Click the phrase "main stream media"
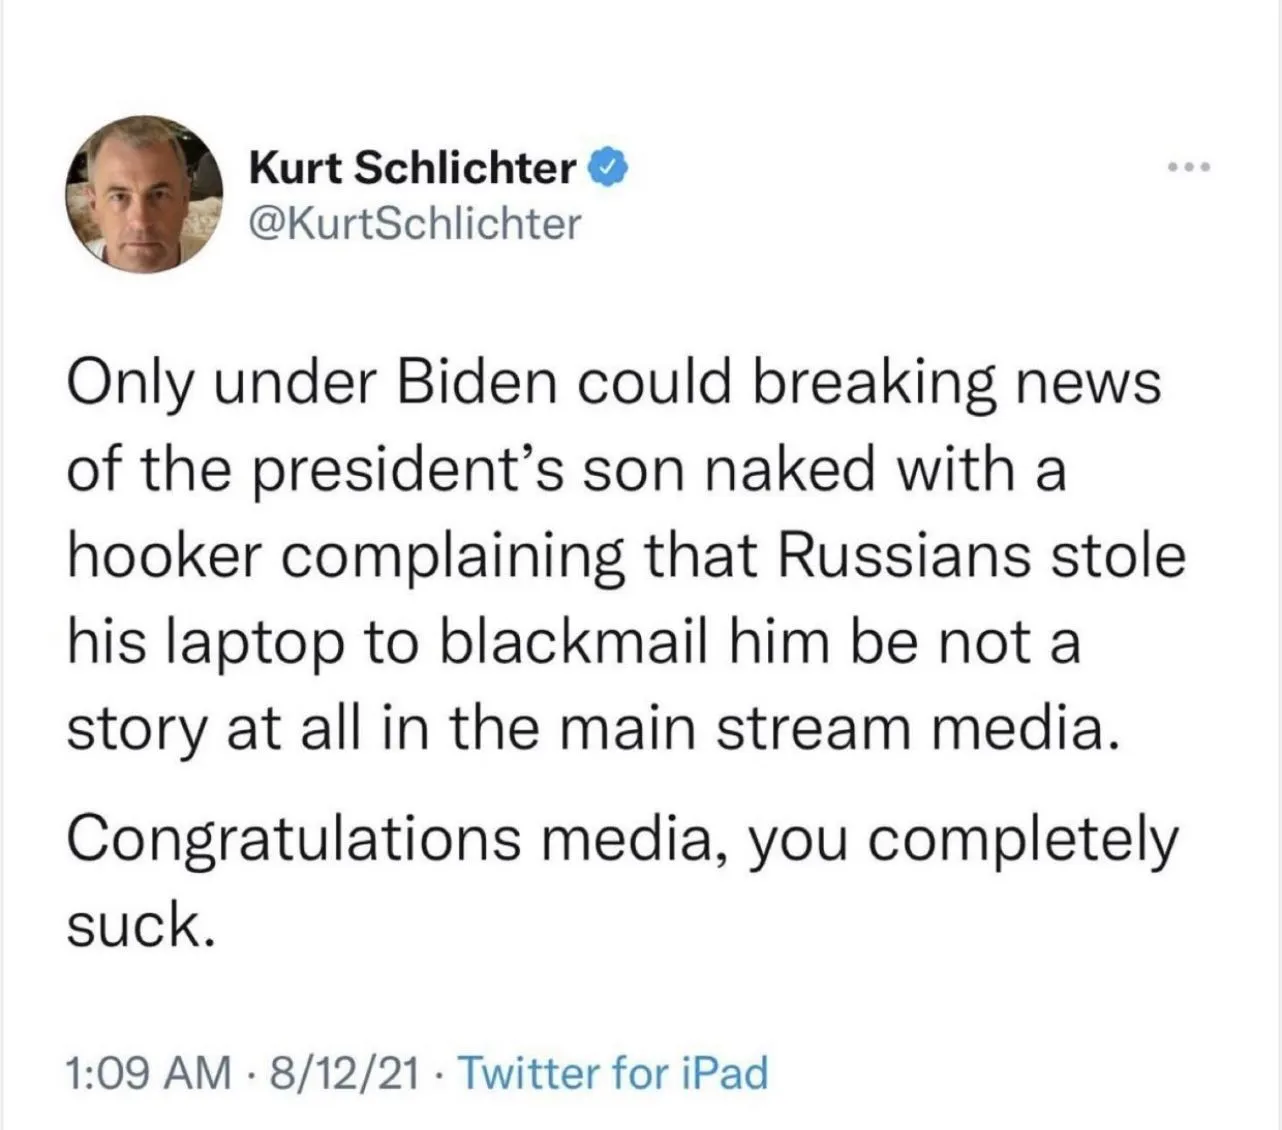This screenshot has width=1282, height=1130. coord(834,729)
